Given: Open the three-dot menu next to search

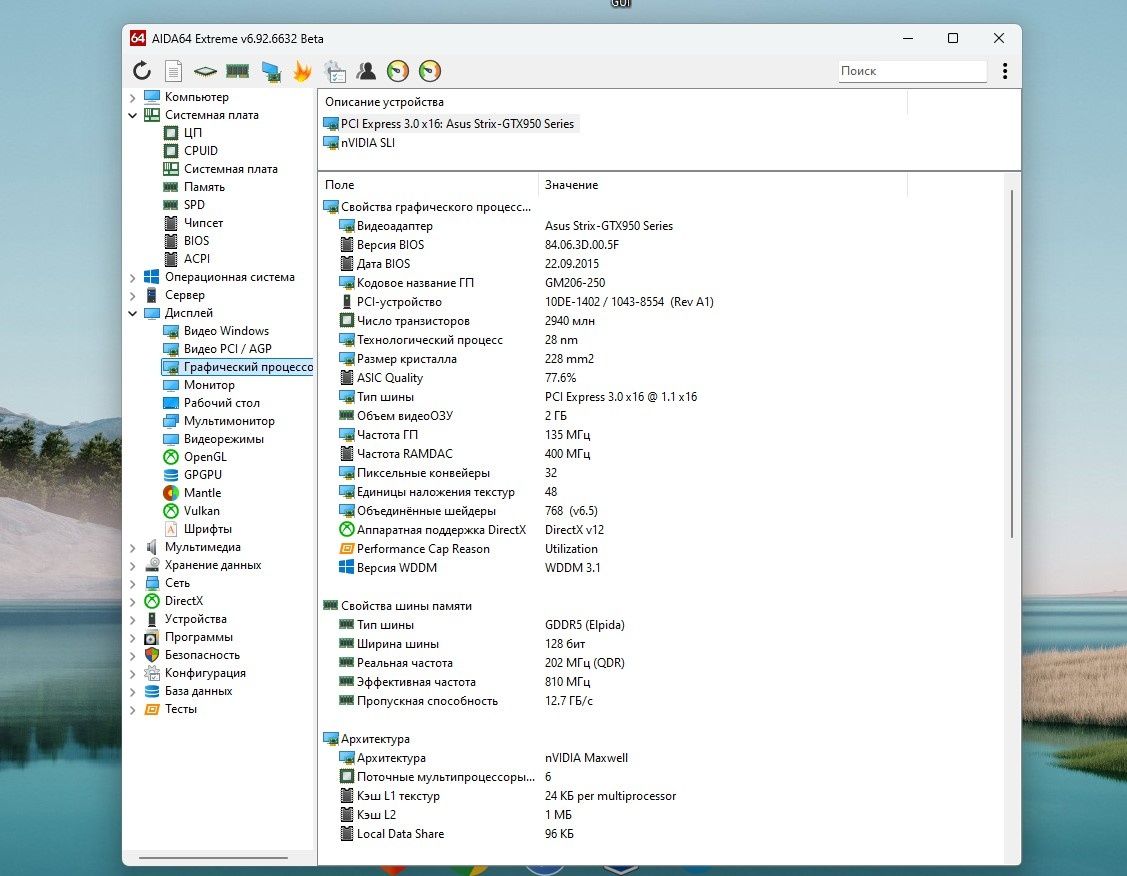Looking at the screenshot, I should tap(1005, 70).
